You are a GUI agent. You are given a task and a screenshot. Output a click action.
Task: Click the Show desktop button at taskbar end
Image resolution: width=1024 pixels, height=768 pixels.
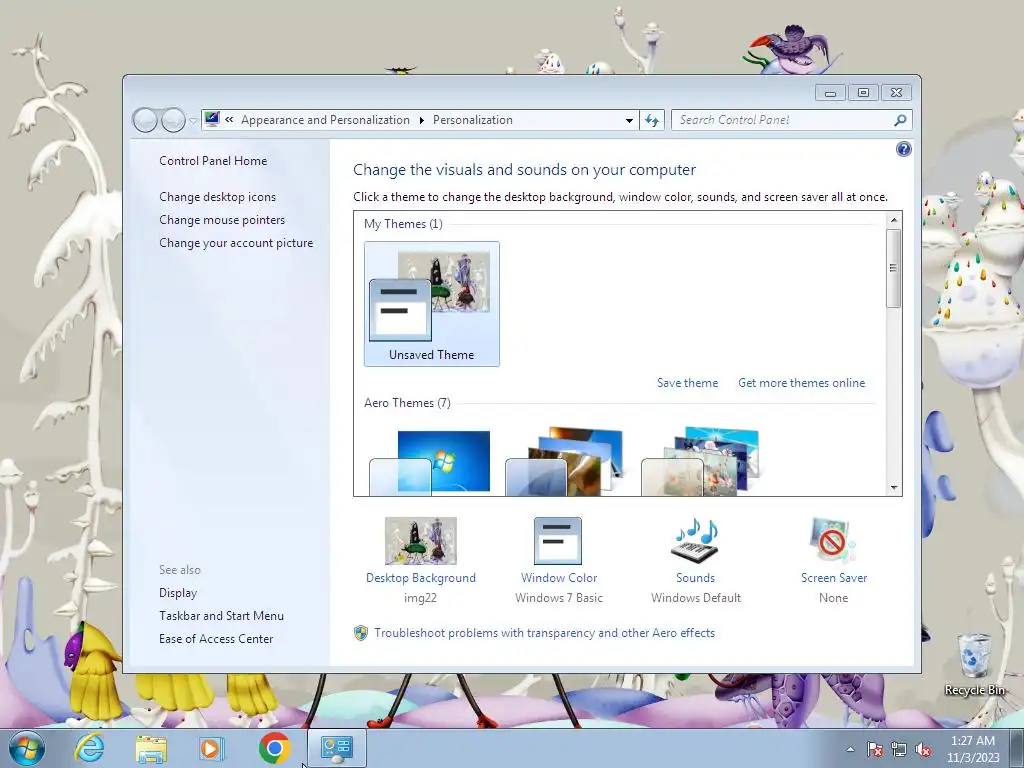(1018, 748)
